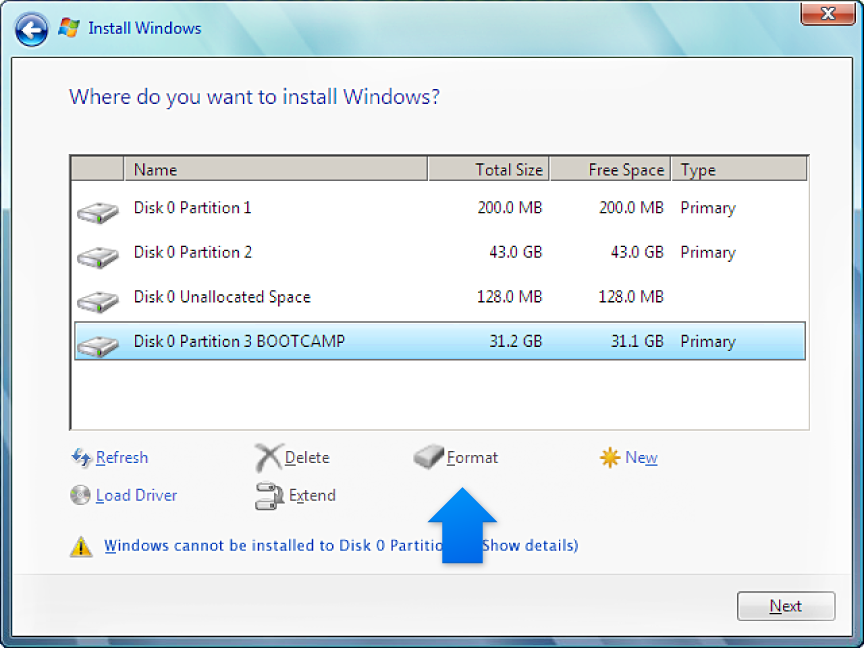Image resolution: width=864 pixels, height=648 pixels.
Task: Sort by the Free Space column header
Action: [x=611, y=169]
